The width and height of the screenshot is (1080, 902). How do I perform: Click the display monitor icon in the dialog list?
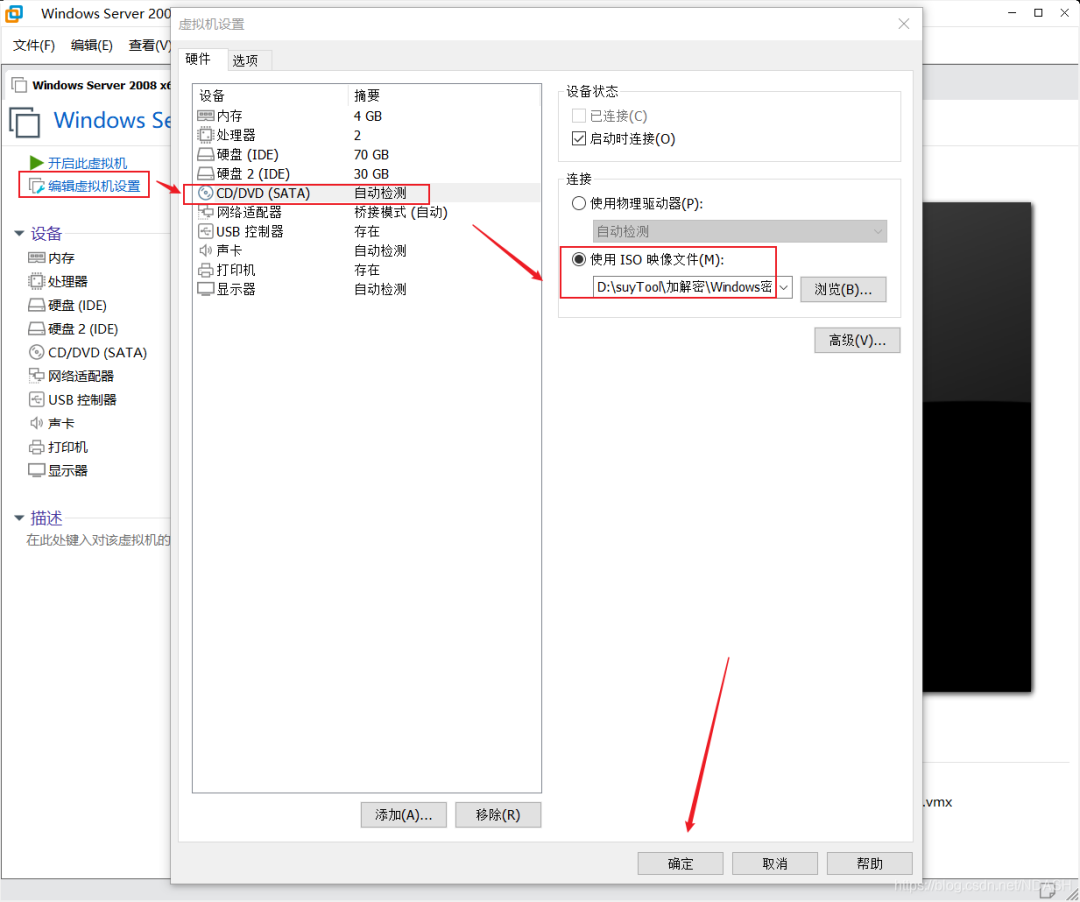[205, 289]
